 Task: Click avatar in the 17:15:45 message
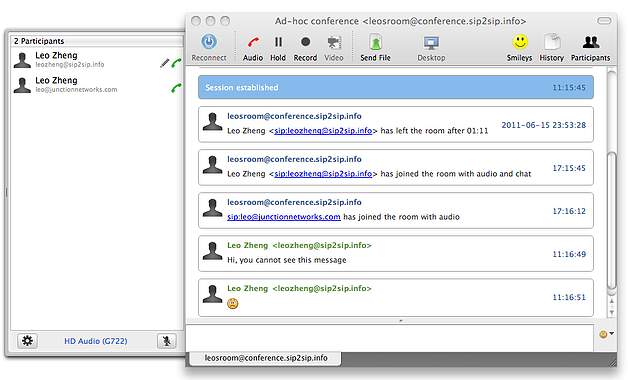point(212,165)
